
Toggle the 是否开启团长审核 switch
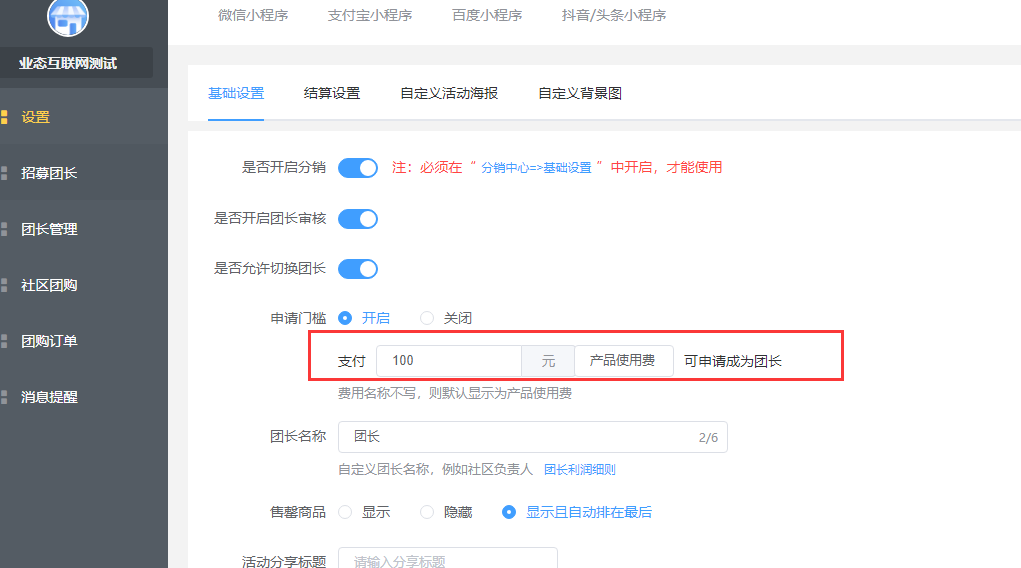click(357, 219)
